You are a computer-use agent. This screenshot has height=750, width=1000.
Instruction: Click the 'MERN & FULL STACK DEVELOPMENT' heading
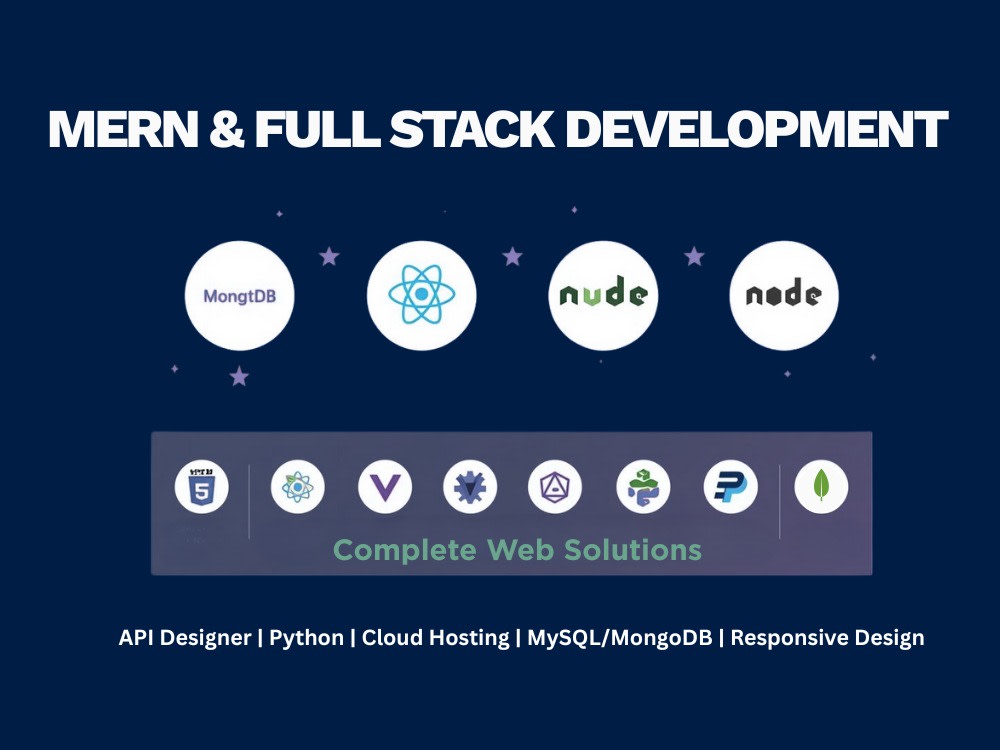point(498,129)
